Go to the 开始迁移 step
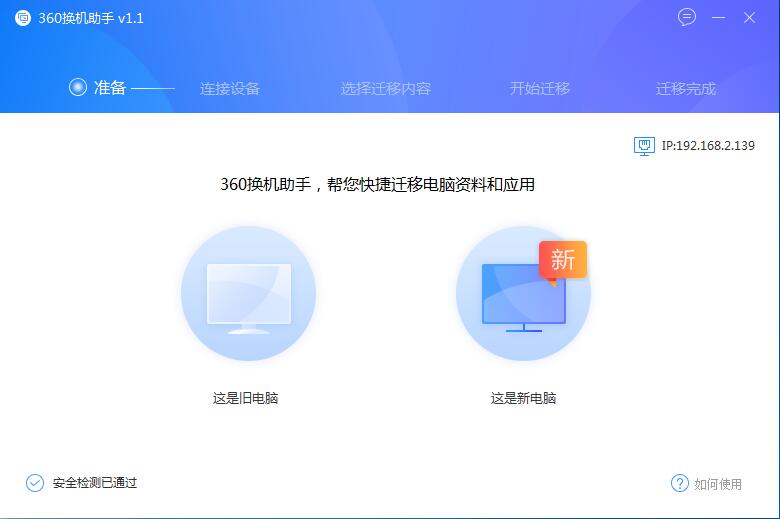The image size is (780, 519). pos(540,89)
